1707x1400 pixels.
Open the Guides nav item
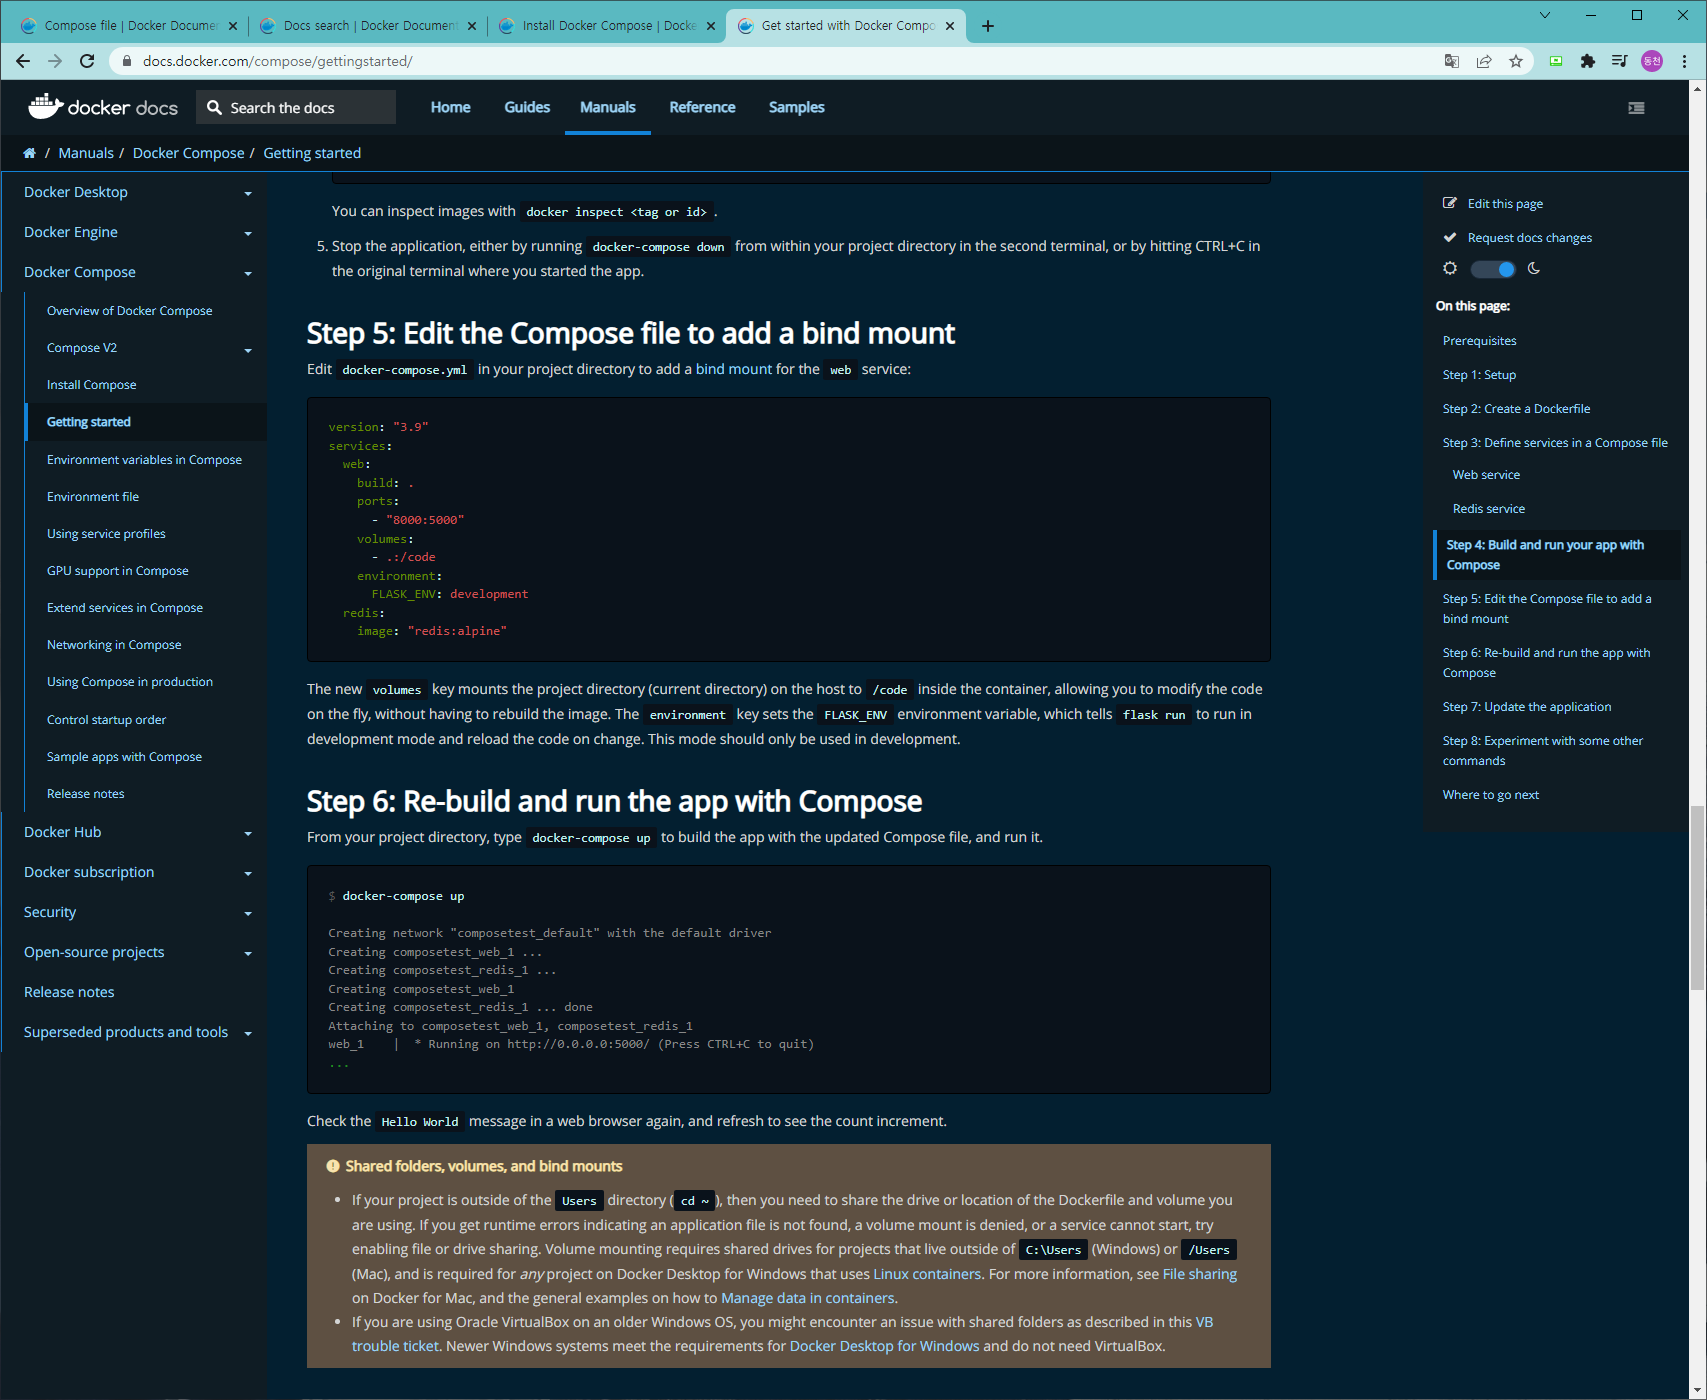[527, 107]
